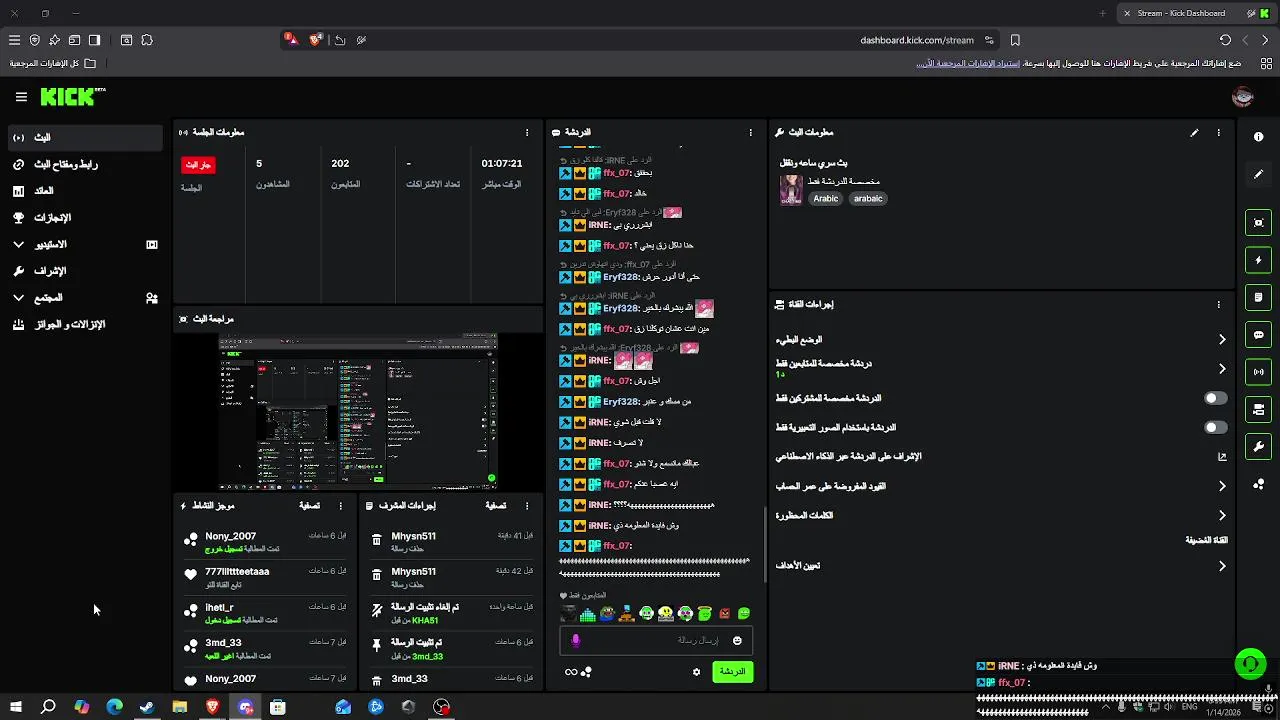The image size is (1280, 720).
Task: Expand the Community section in sidebar
Action: [19, 298]
